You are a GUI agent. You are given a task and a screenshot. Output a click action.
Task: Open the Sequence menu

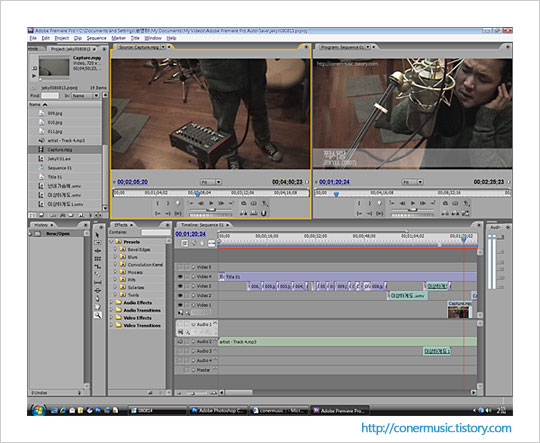click(x=96, y=38)
